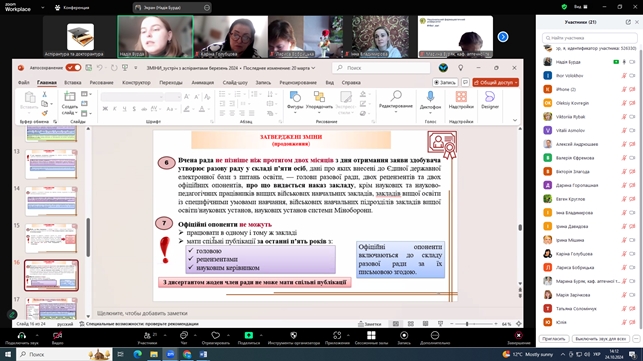Open the font size combo box
The height and width of the screenshot is (361, 643).
(x=173, y=97)
